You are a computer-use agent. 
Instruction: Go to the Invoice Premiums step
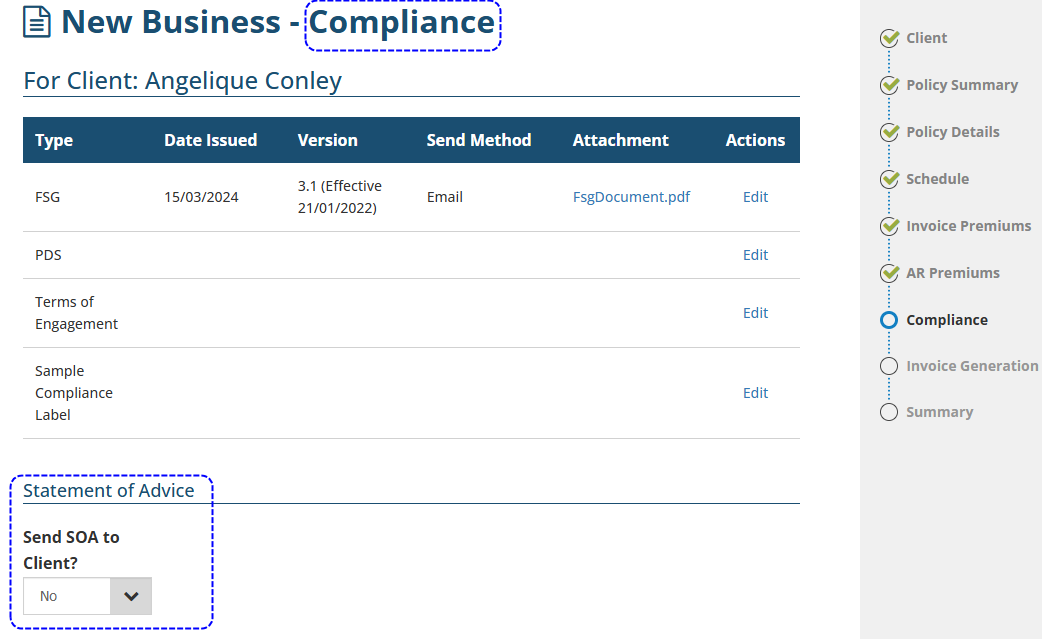pos(968,226)
